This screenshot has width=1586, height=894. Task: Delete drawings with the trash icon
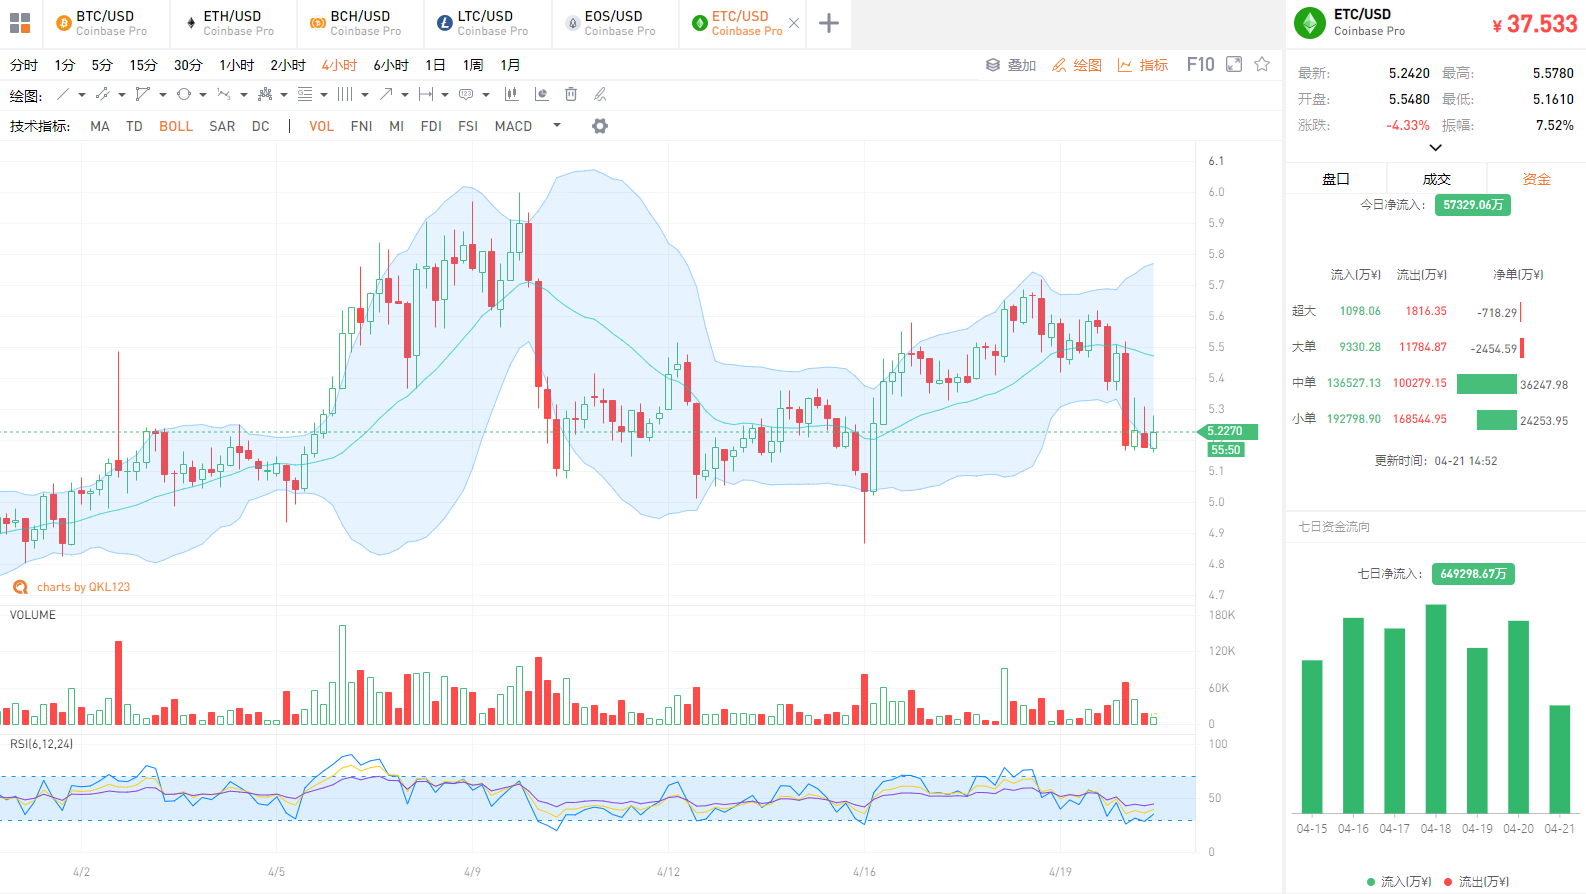571,94
